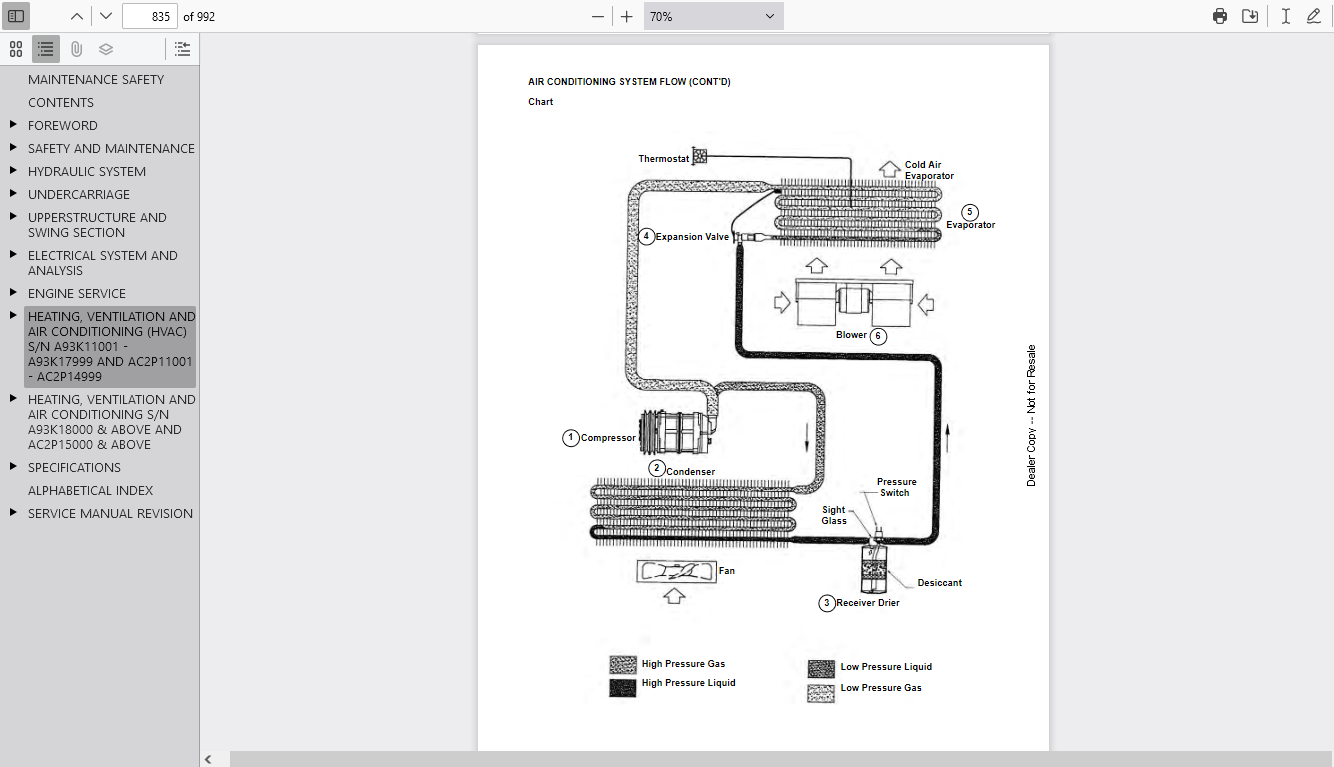
Task: Expand SAFETY AND MAINTENANCE outline section
Action: (x=13, y=147)
